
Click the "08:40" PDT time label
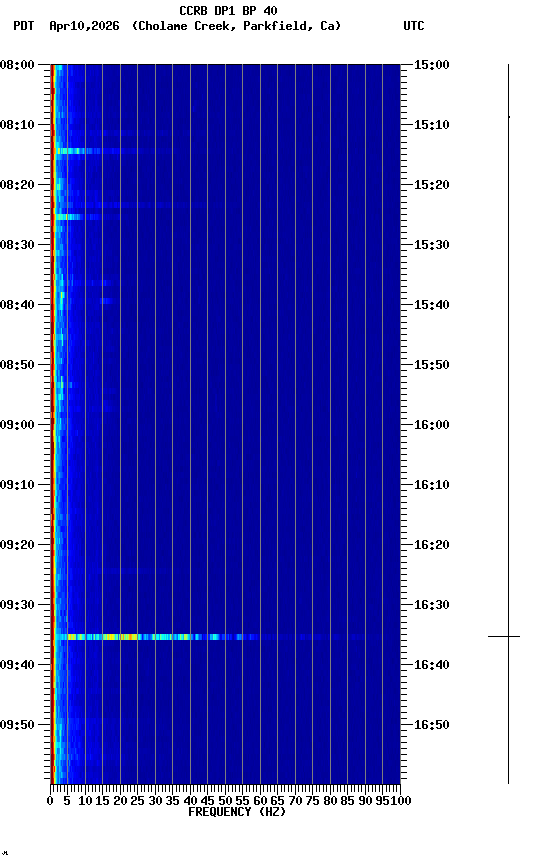(17, 305)
